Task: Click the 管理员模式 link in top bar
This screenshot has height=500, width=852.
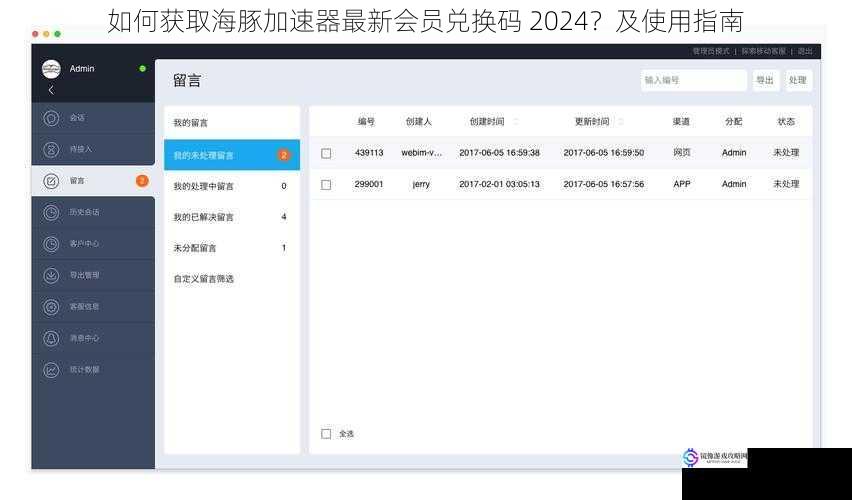Action: tap(711, 51)
